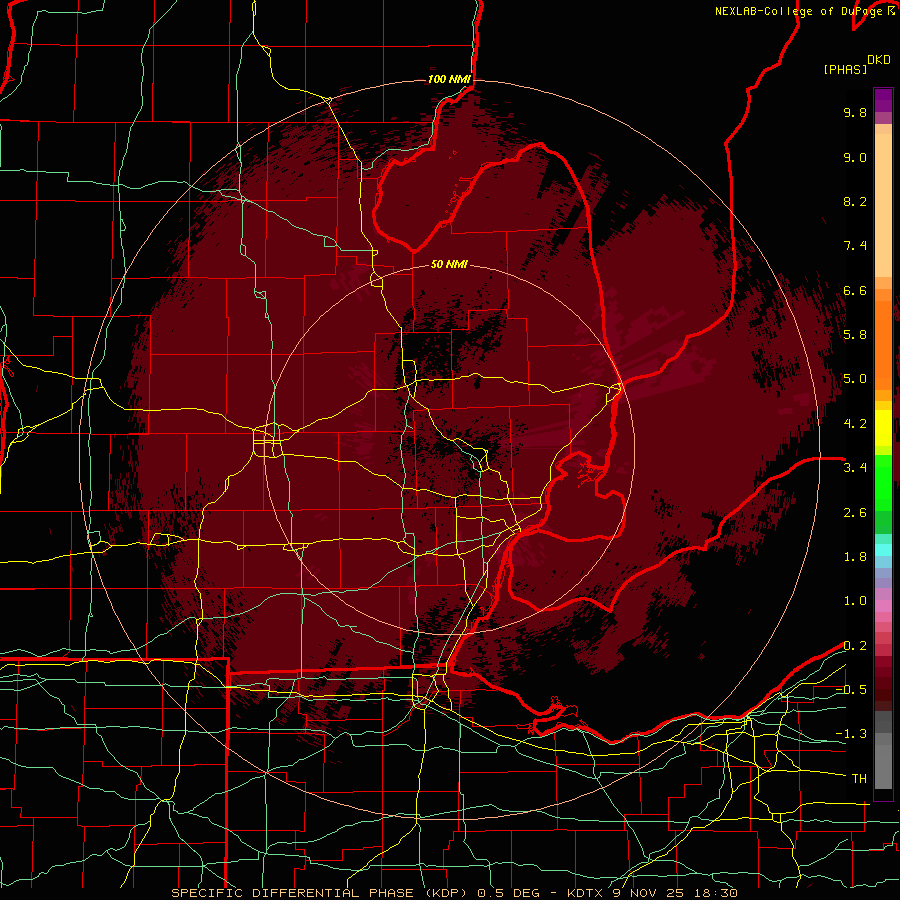Click the 5.8 scale value label

pyautogui.click(x=855, y=335)
